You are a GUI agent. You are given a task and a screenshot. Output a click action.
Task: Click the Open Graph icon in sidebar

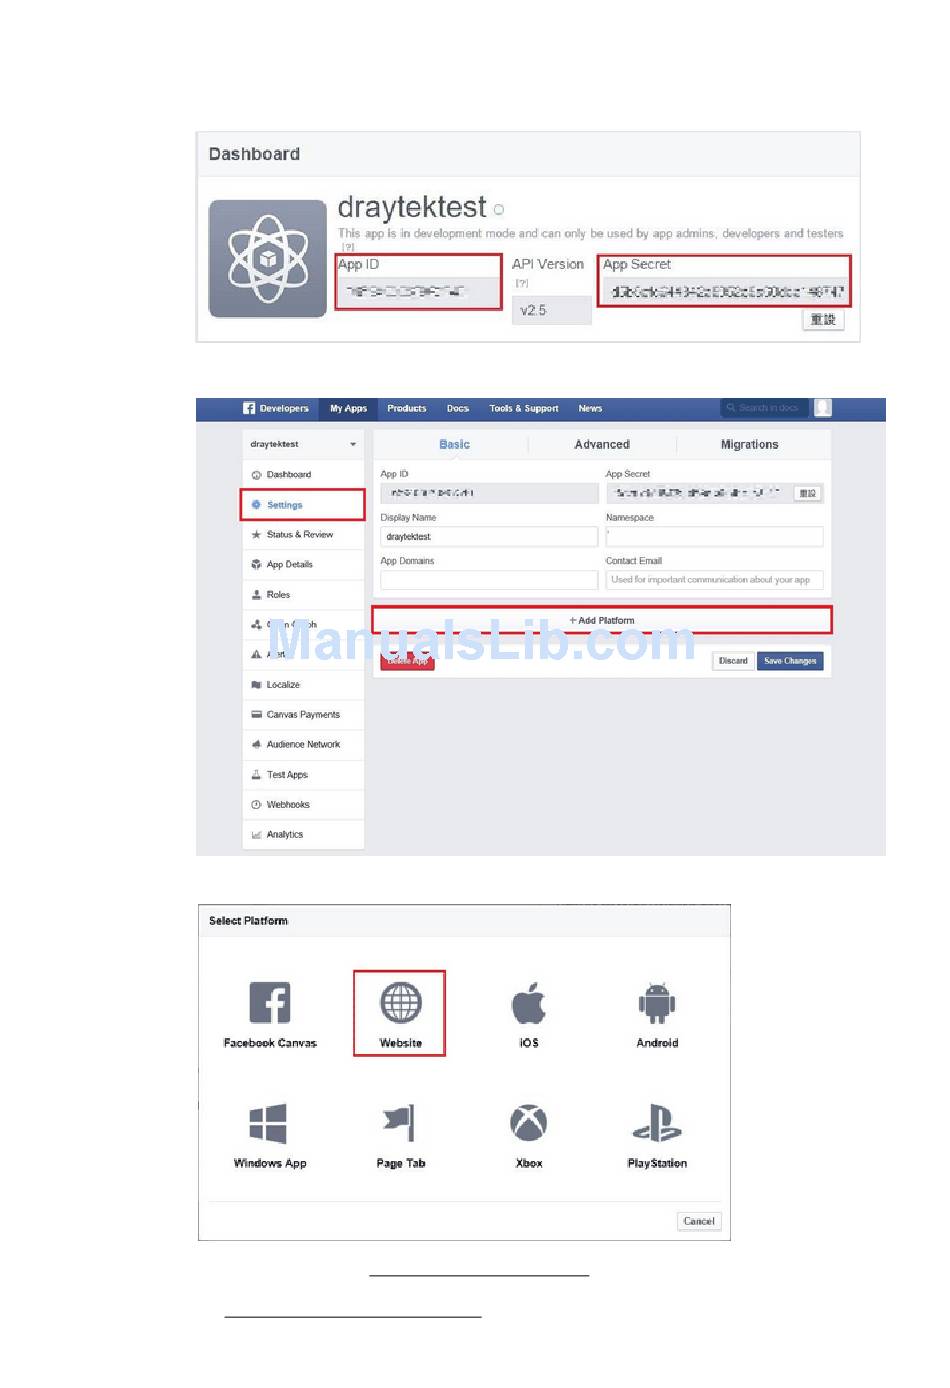(x=256, y=625)
